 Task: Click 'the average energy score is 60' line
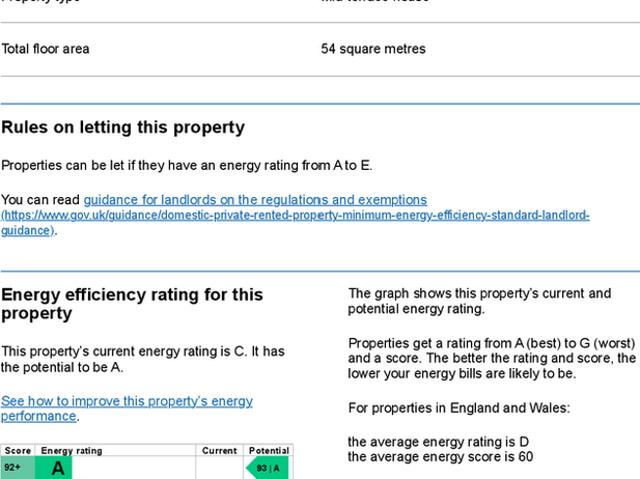pos(440,457)
